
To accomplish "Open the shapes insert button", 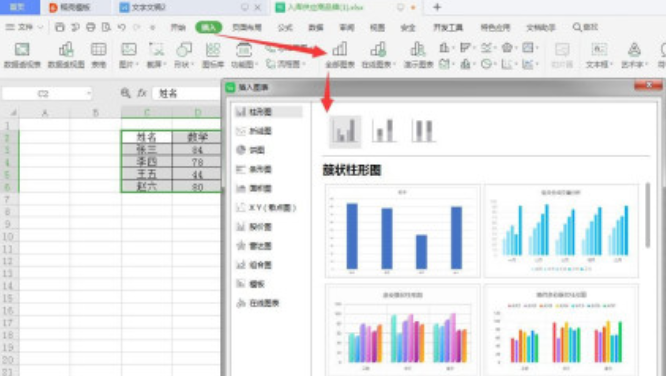I will point(183,55).
